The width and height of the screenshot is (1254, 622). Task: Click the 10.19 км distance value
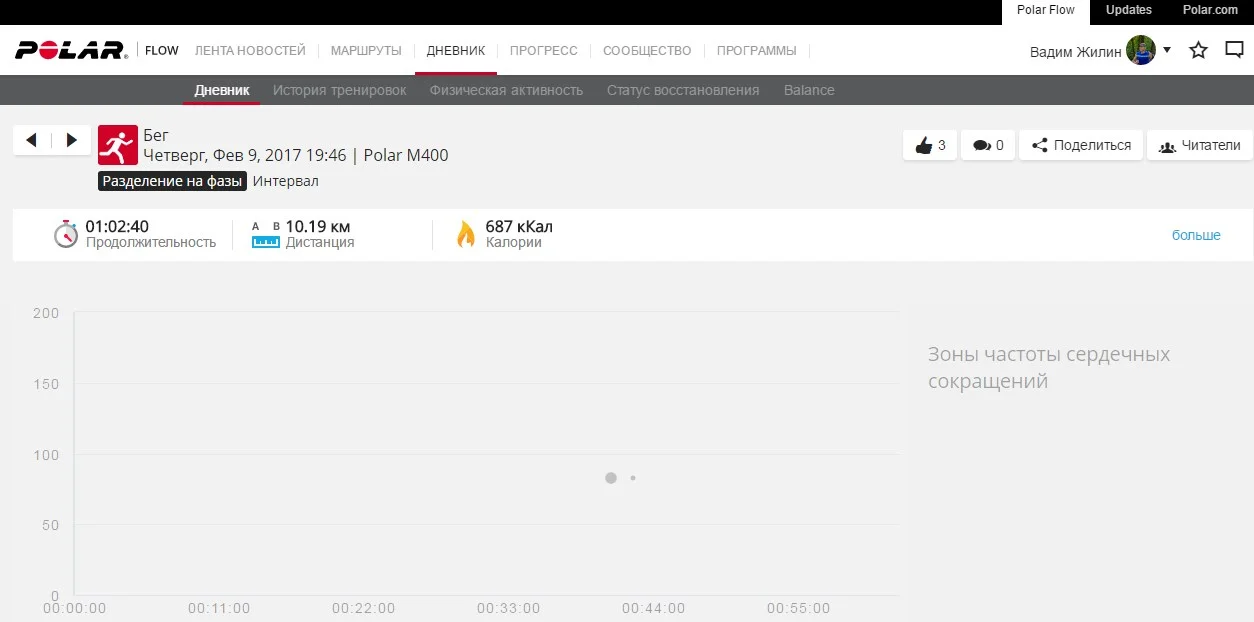click(x=318, y=227)
